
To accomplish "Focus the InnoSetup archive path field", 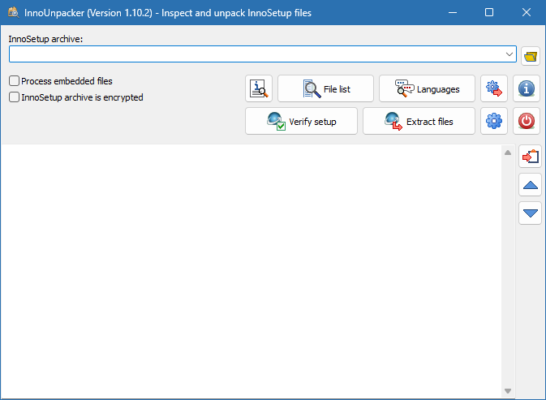I will coord(263,54).
